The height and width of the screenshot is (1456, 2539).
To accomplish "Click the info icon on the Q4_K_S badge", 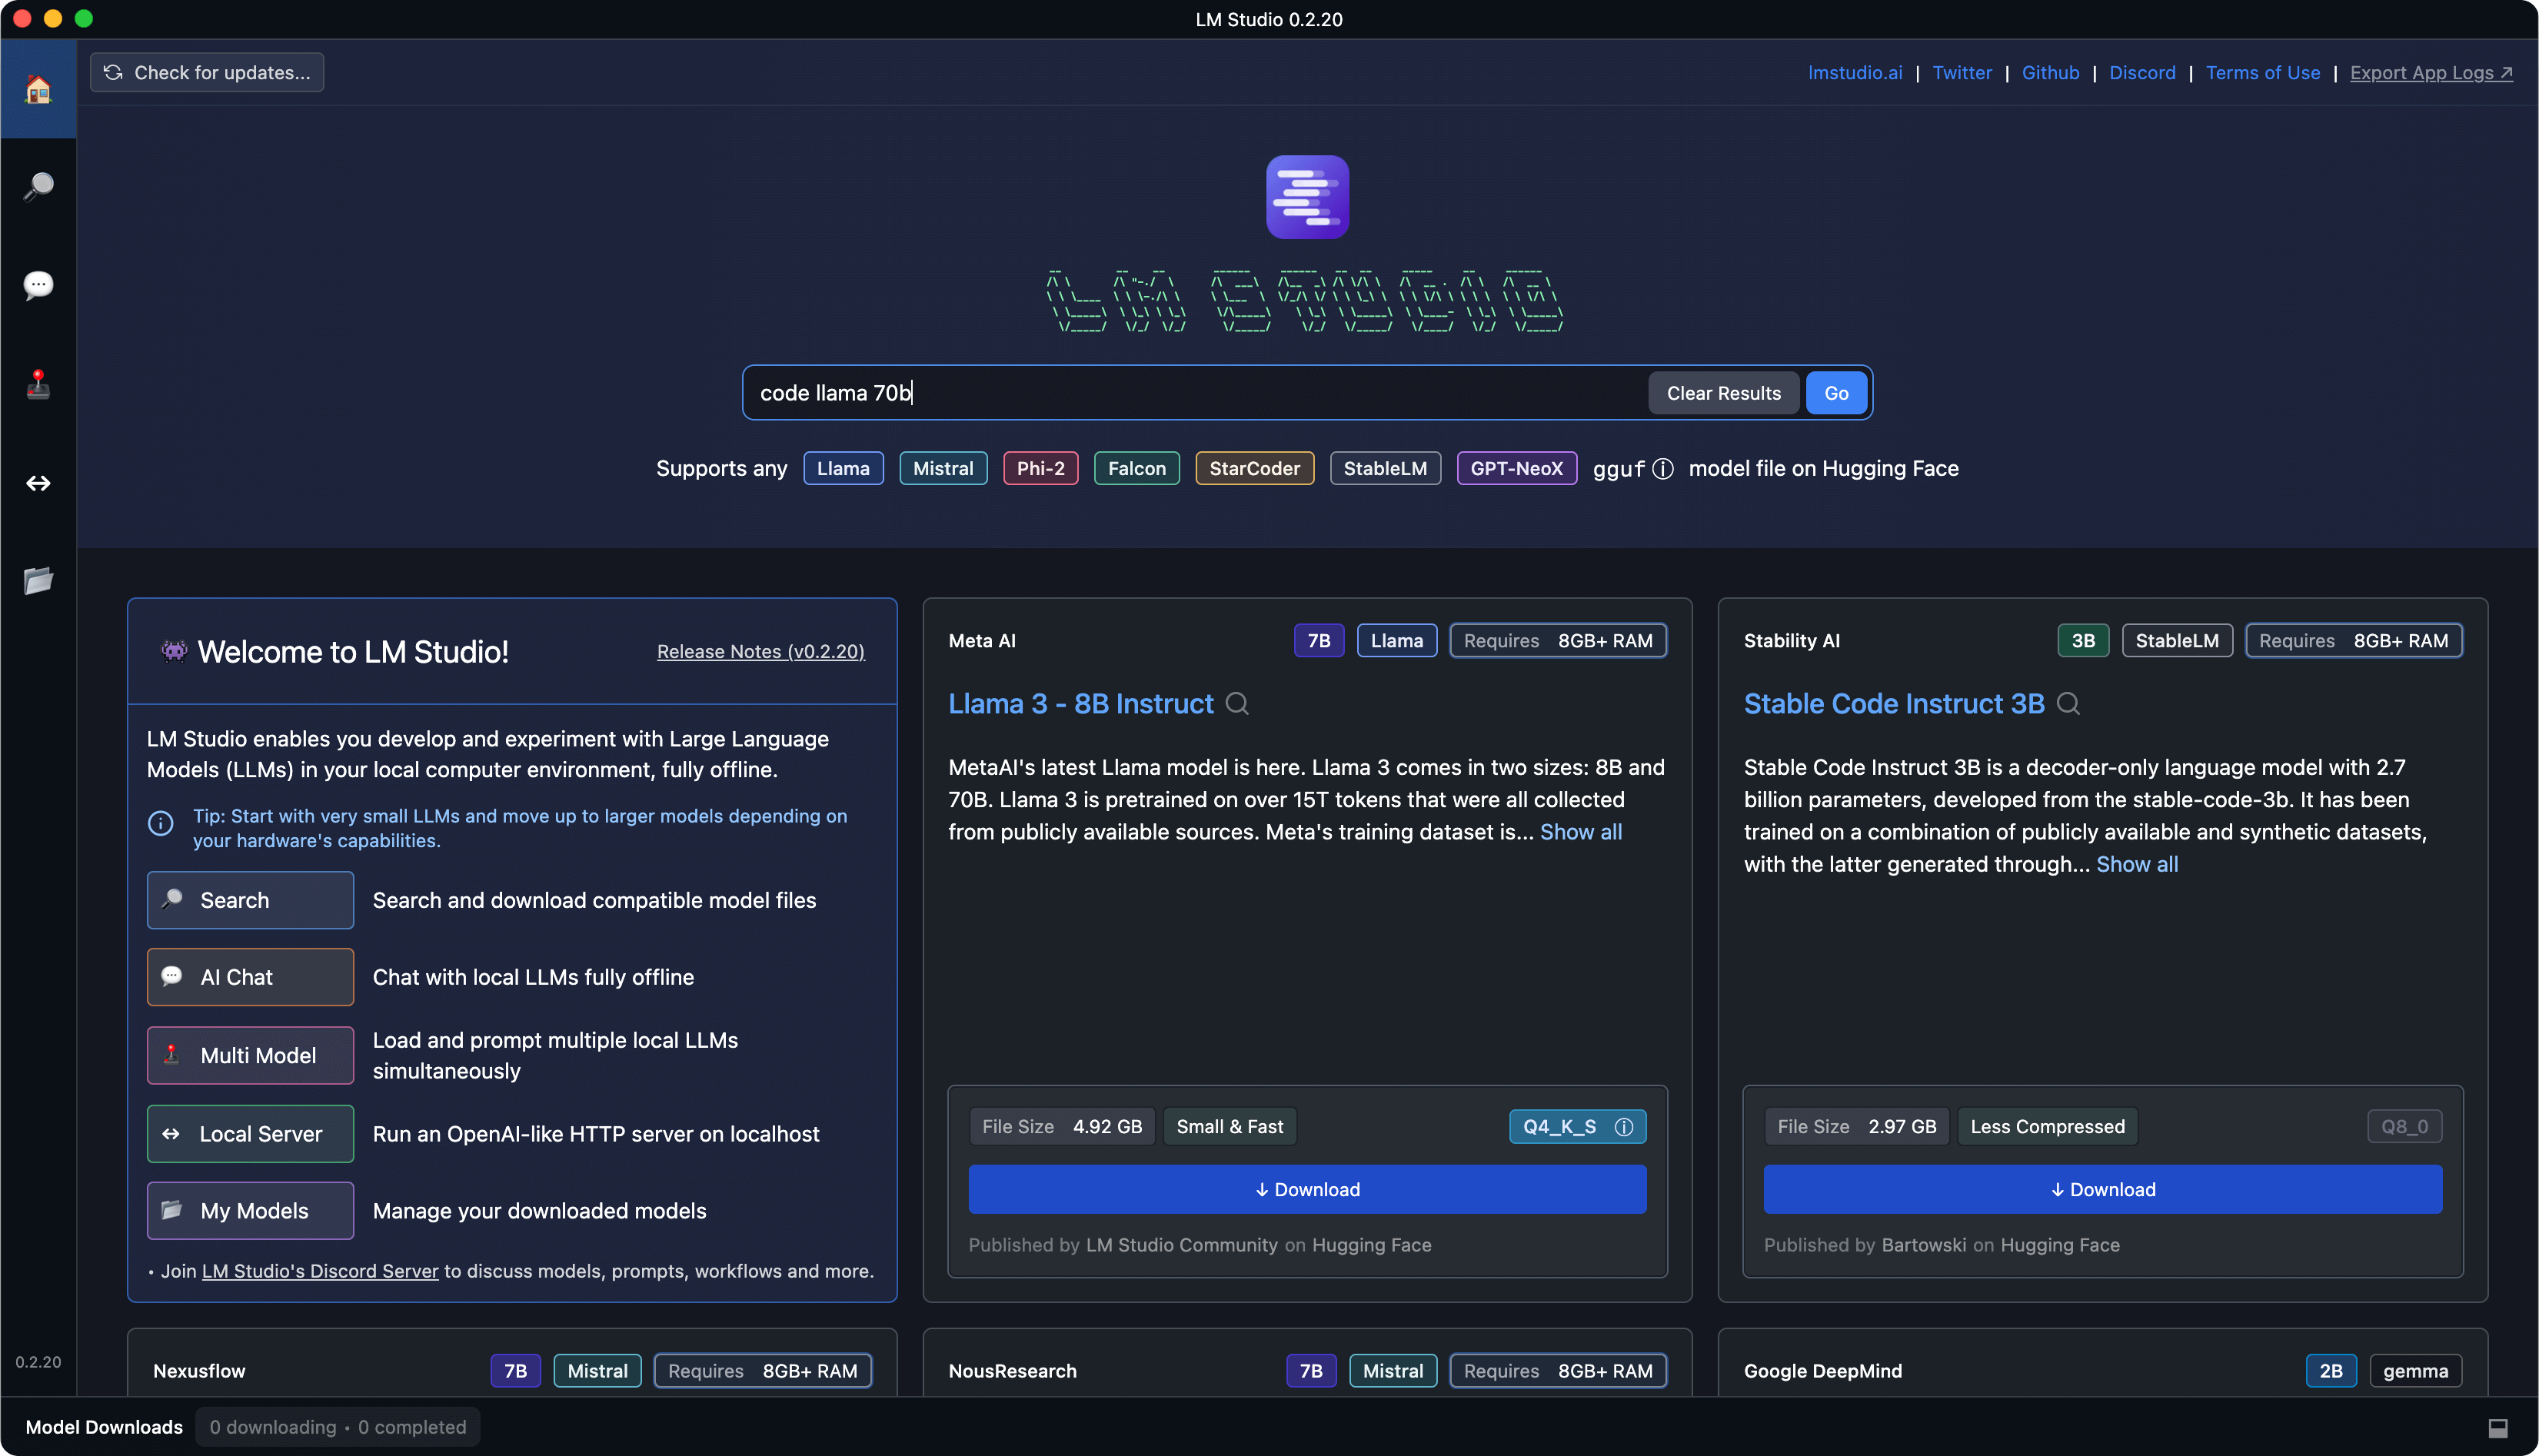I will pos(1623,1127).
